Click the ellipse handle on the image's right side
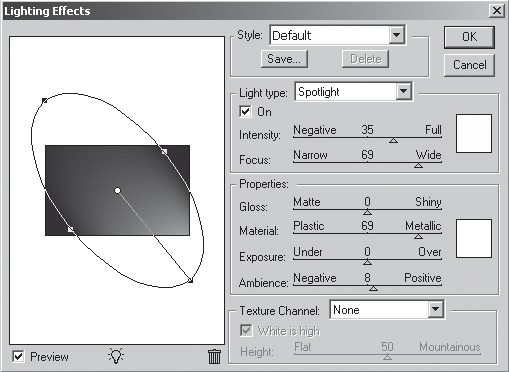 164,152
